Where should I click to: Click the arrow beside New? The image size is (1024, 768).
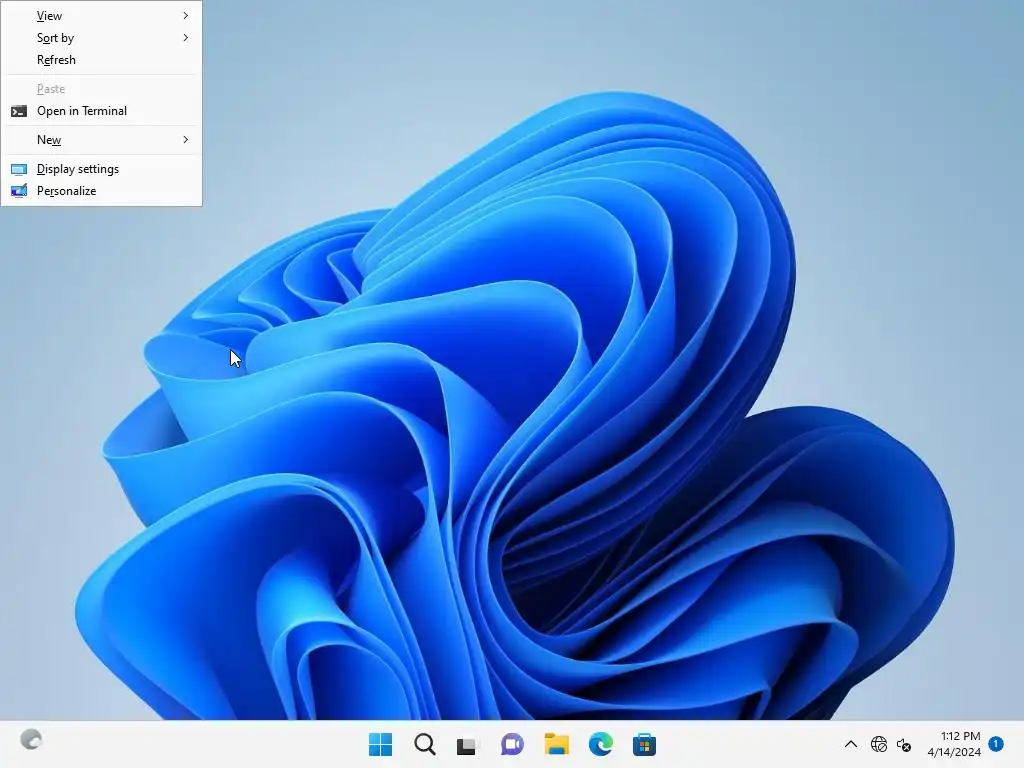click(185, 139)
